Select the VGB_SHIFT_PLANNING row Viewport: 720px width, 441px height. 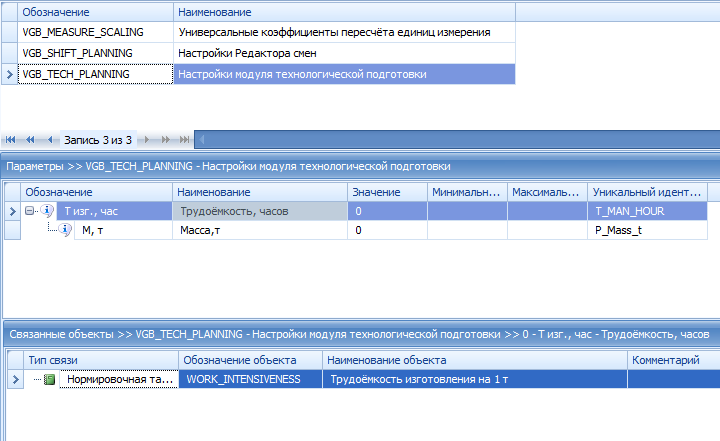(x=90, y=53)
